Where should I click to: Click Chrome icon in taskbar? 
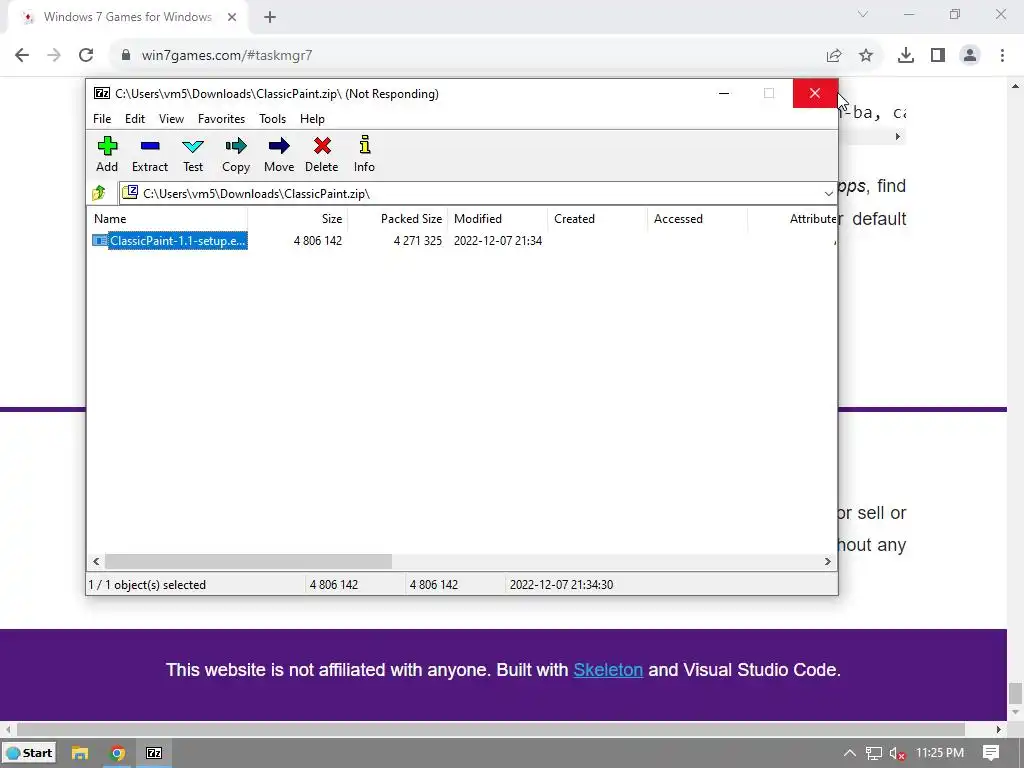(x=118, y=753)
